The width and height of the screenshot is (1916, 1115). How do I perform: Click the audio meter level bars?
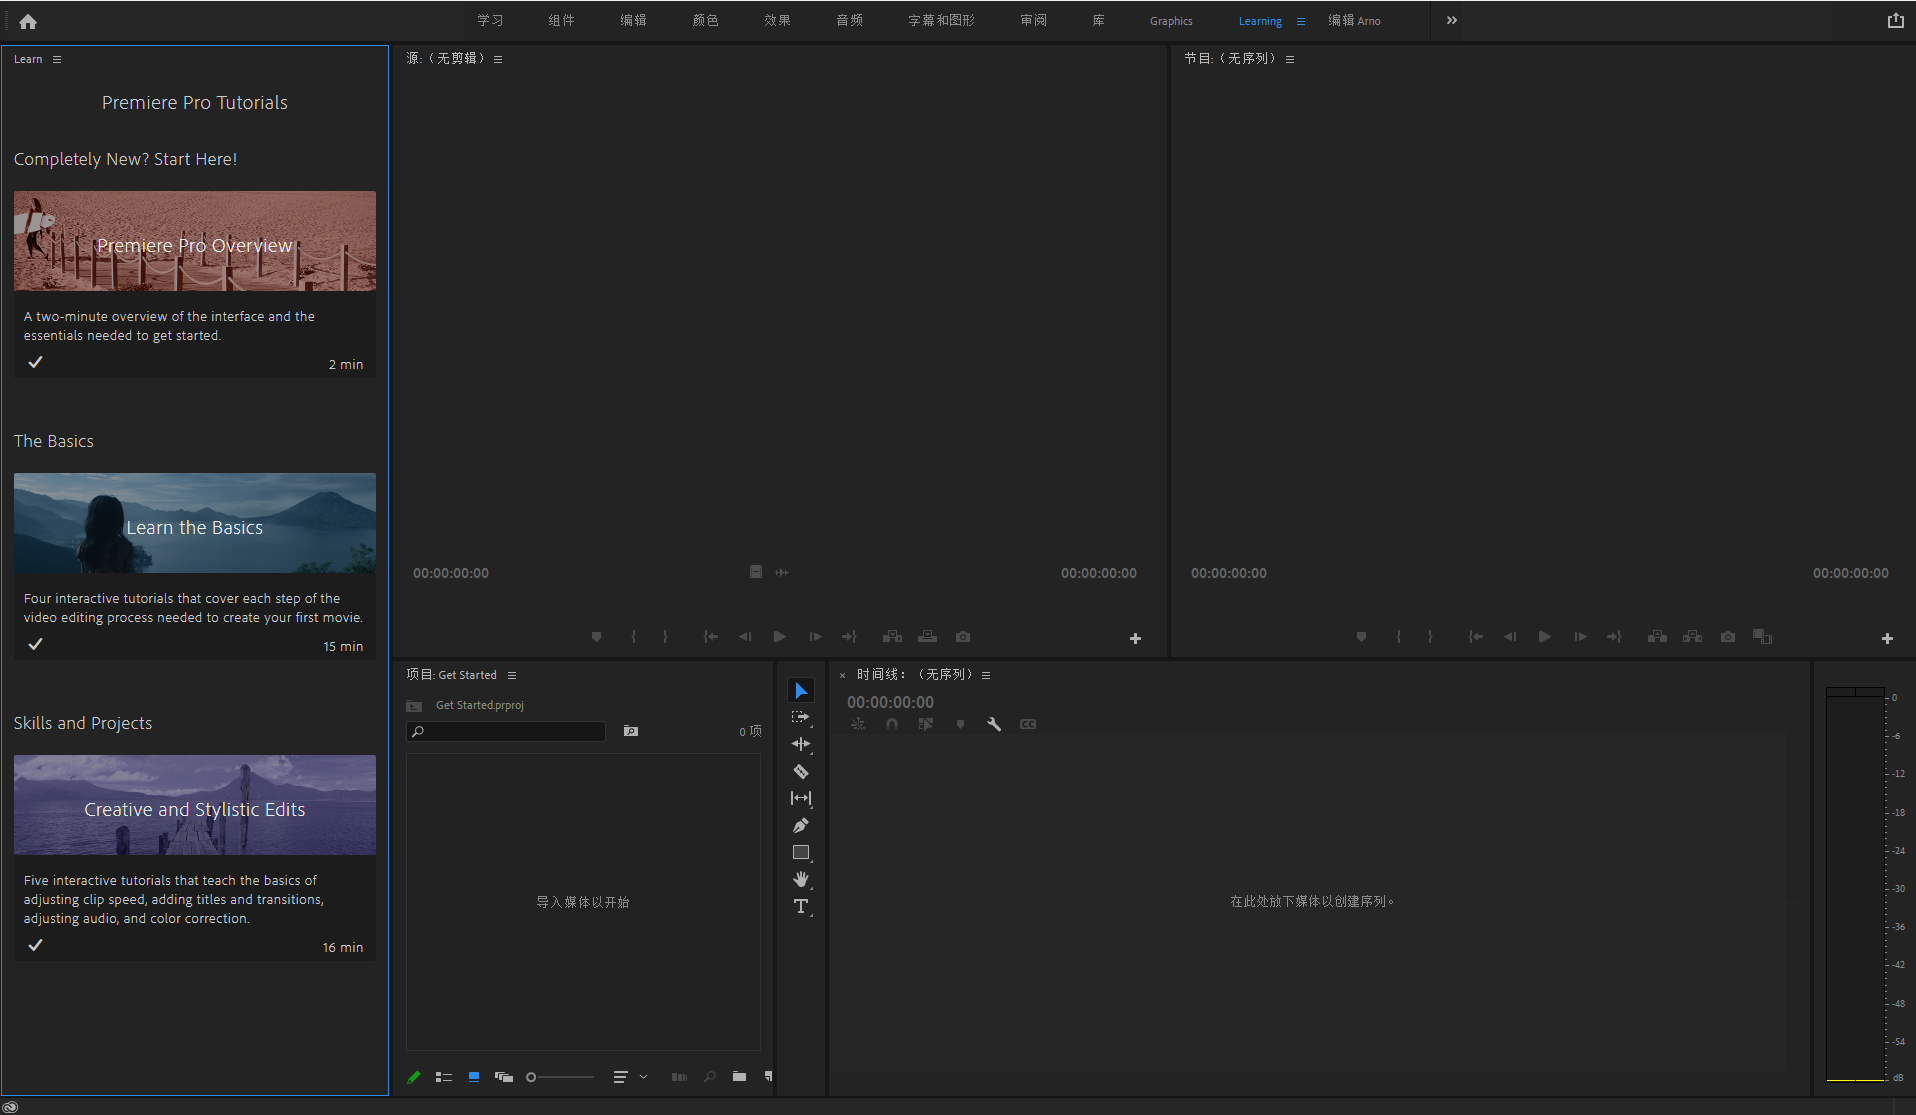pos(1855,886)
